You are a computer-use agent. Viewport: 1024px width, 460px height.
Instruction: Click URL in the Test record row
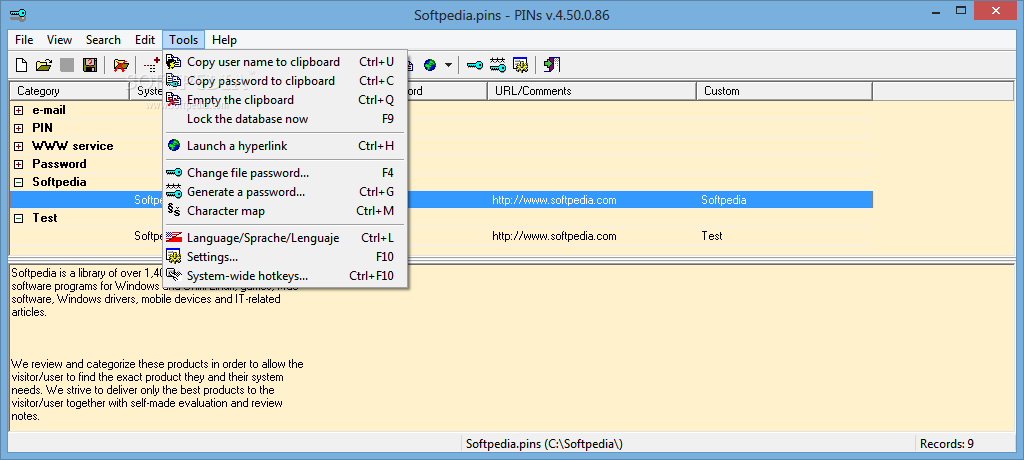coord(554,236)
